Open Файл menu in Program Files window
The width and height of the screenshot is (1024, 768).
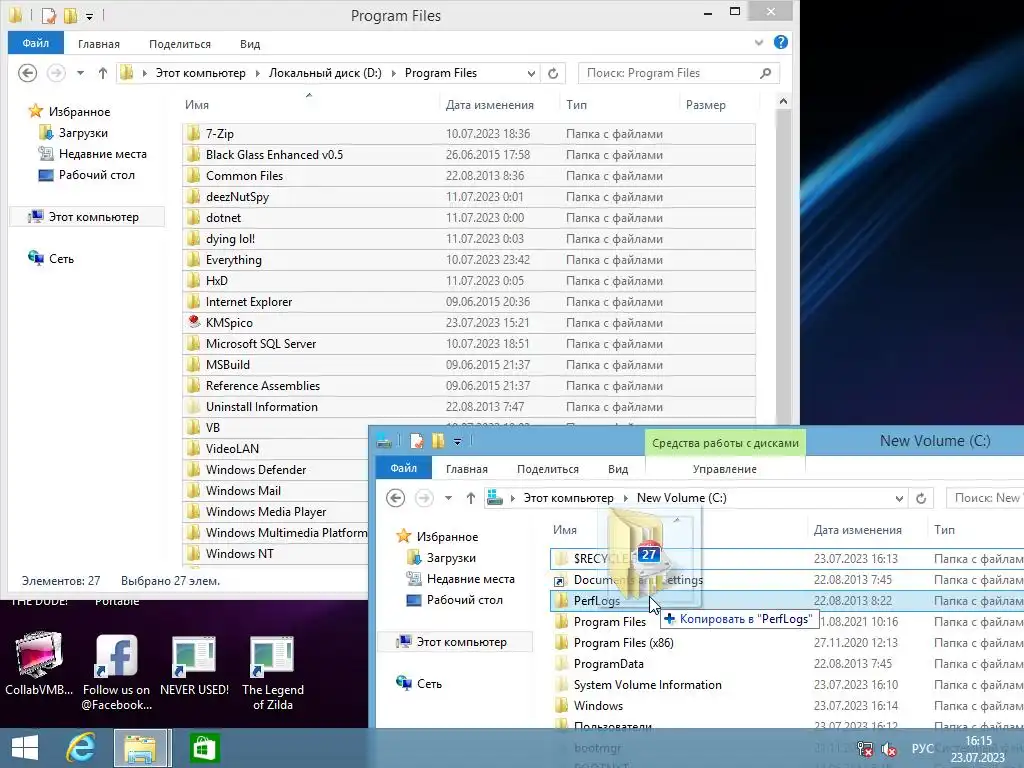click(36, 43)
